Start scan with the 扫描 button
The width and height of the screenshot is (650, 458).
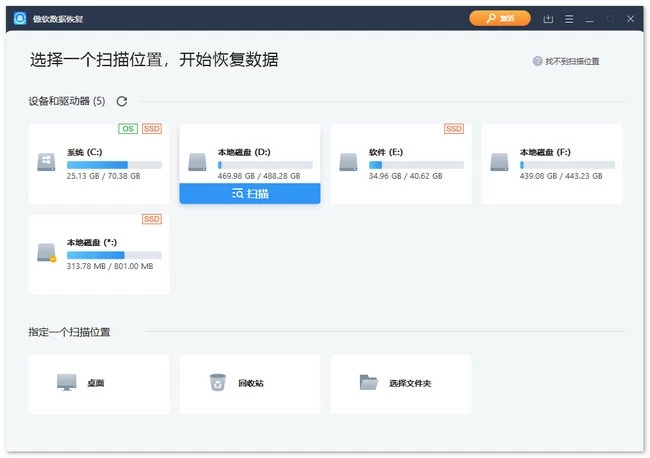click(250, 194)
